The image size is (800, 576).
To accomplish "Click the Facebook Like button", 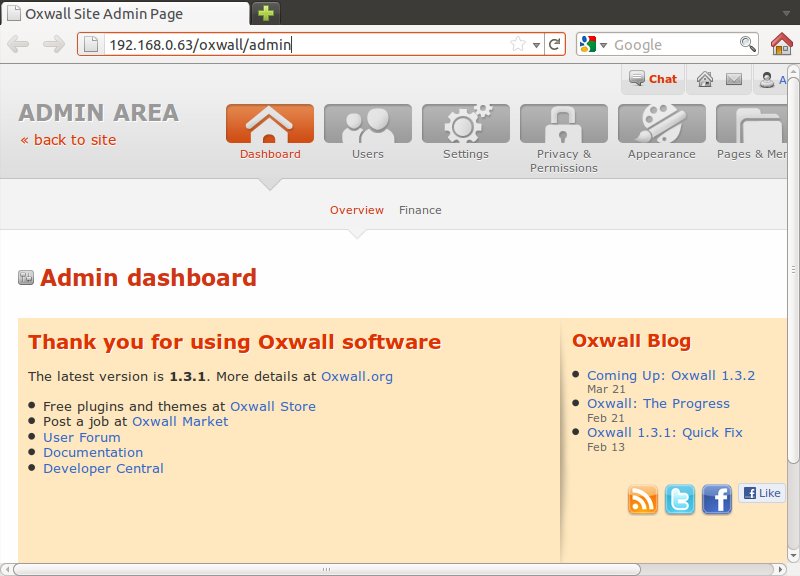I will pyautogui.click(x=762, y=493).
